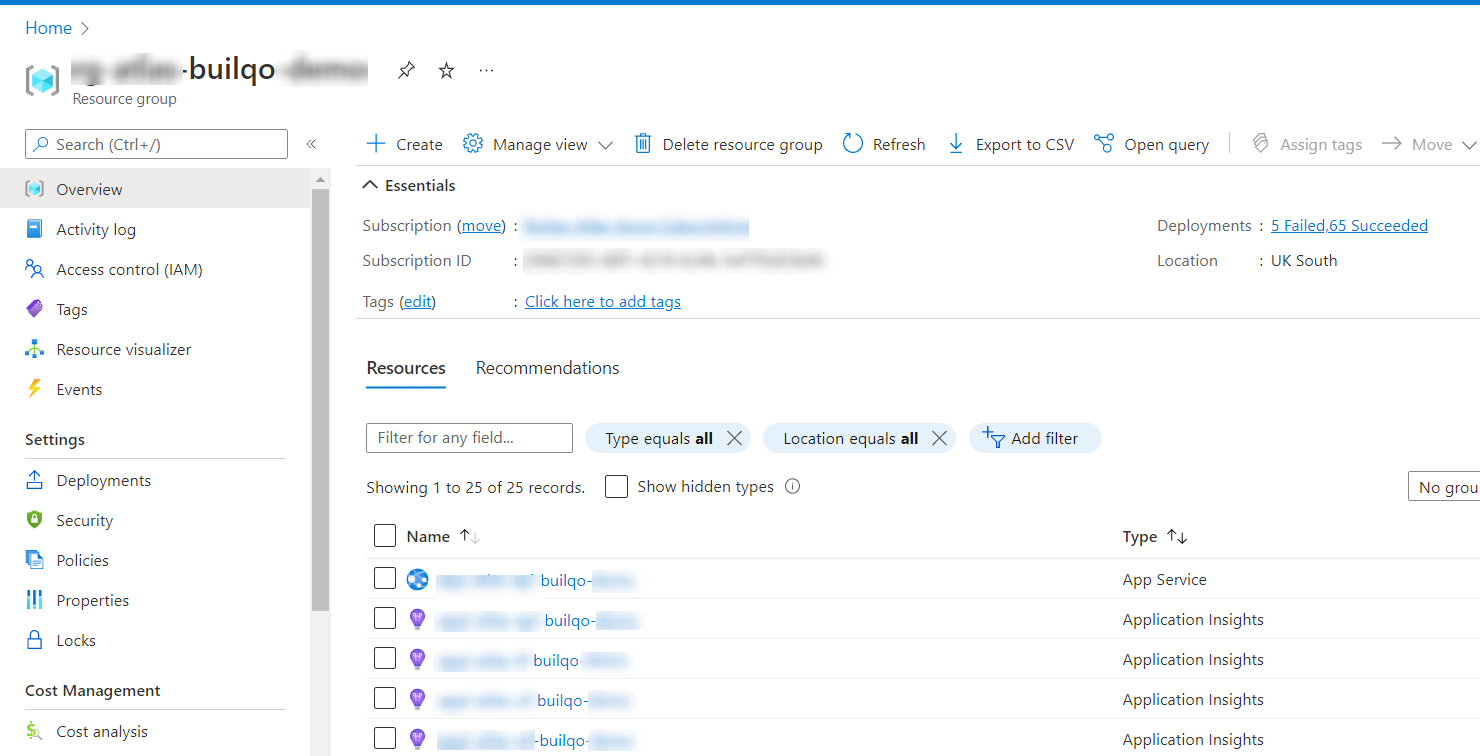Click the Move arrow icon
The height and width of the screenshot is (756, 1480).
[x=1392, y=144]
